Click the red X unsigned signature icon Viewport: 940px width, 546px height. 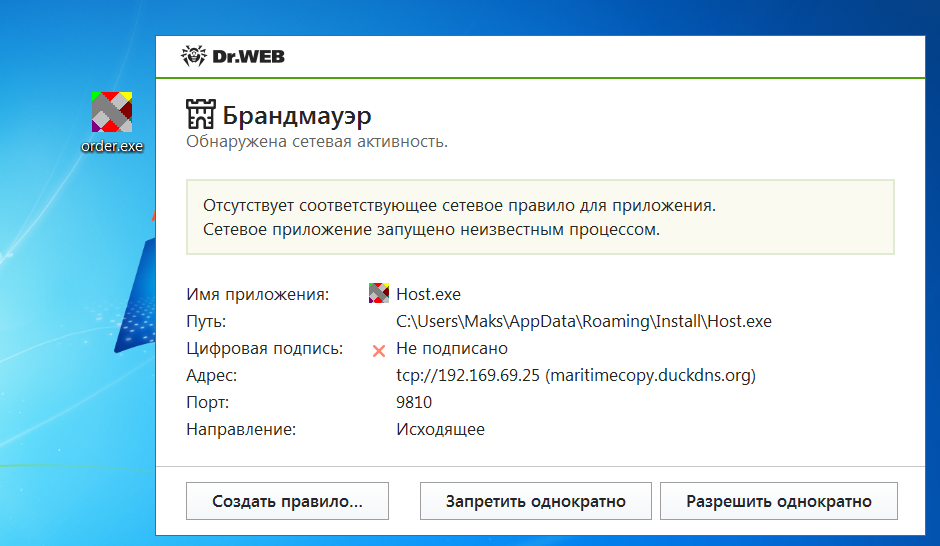(379, 351)
